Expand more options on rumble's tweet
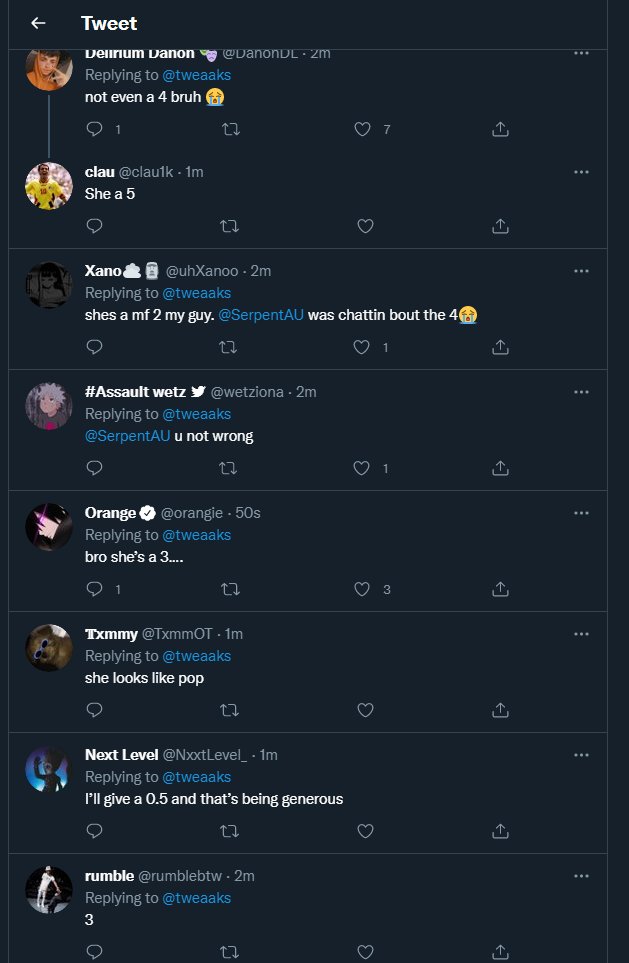 pyautogui.click(x=581, y=876)
